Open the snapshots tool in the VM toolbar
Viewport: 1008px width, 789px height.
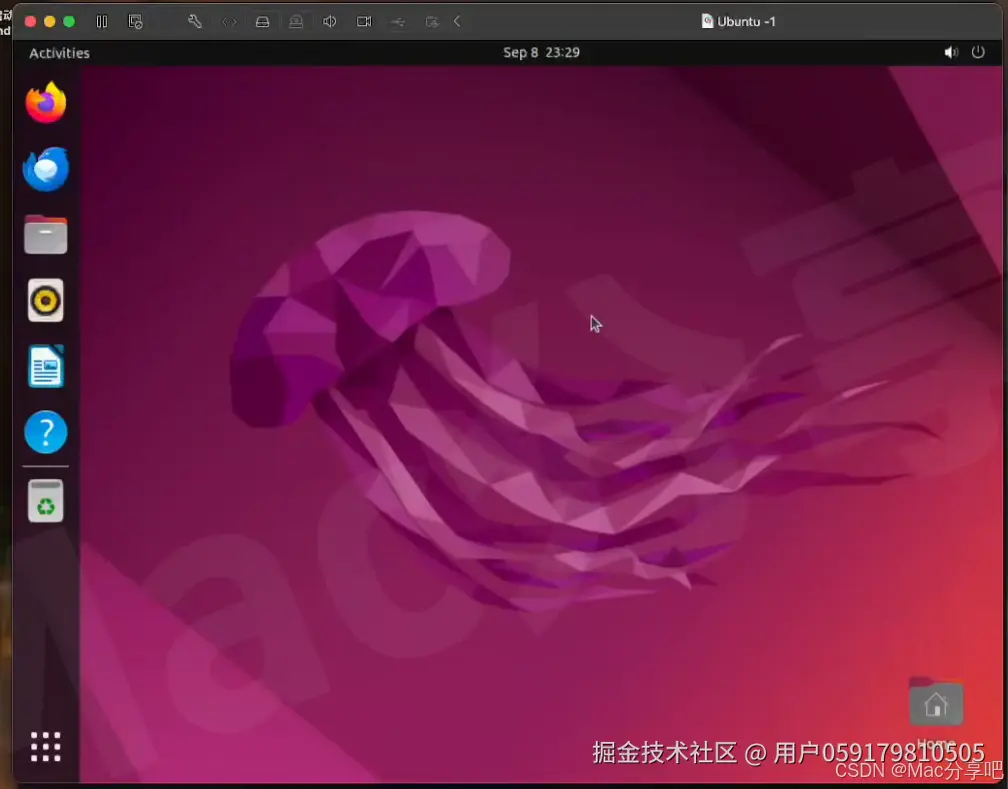tap(136, 21)
